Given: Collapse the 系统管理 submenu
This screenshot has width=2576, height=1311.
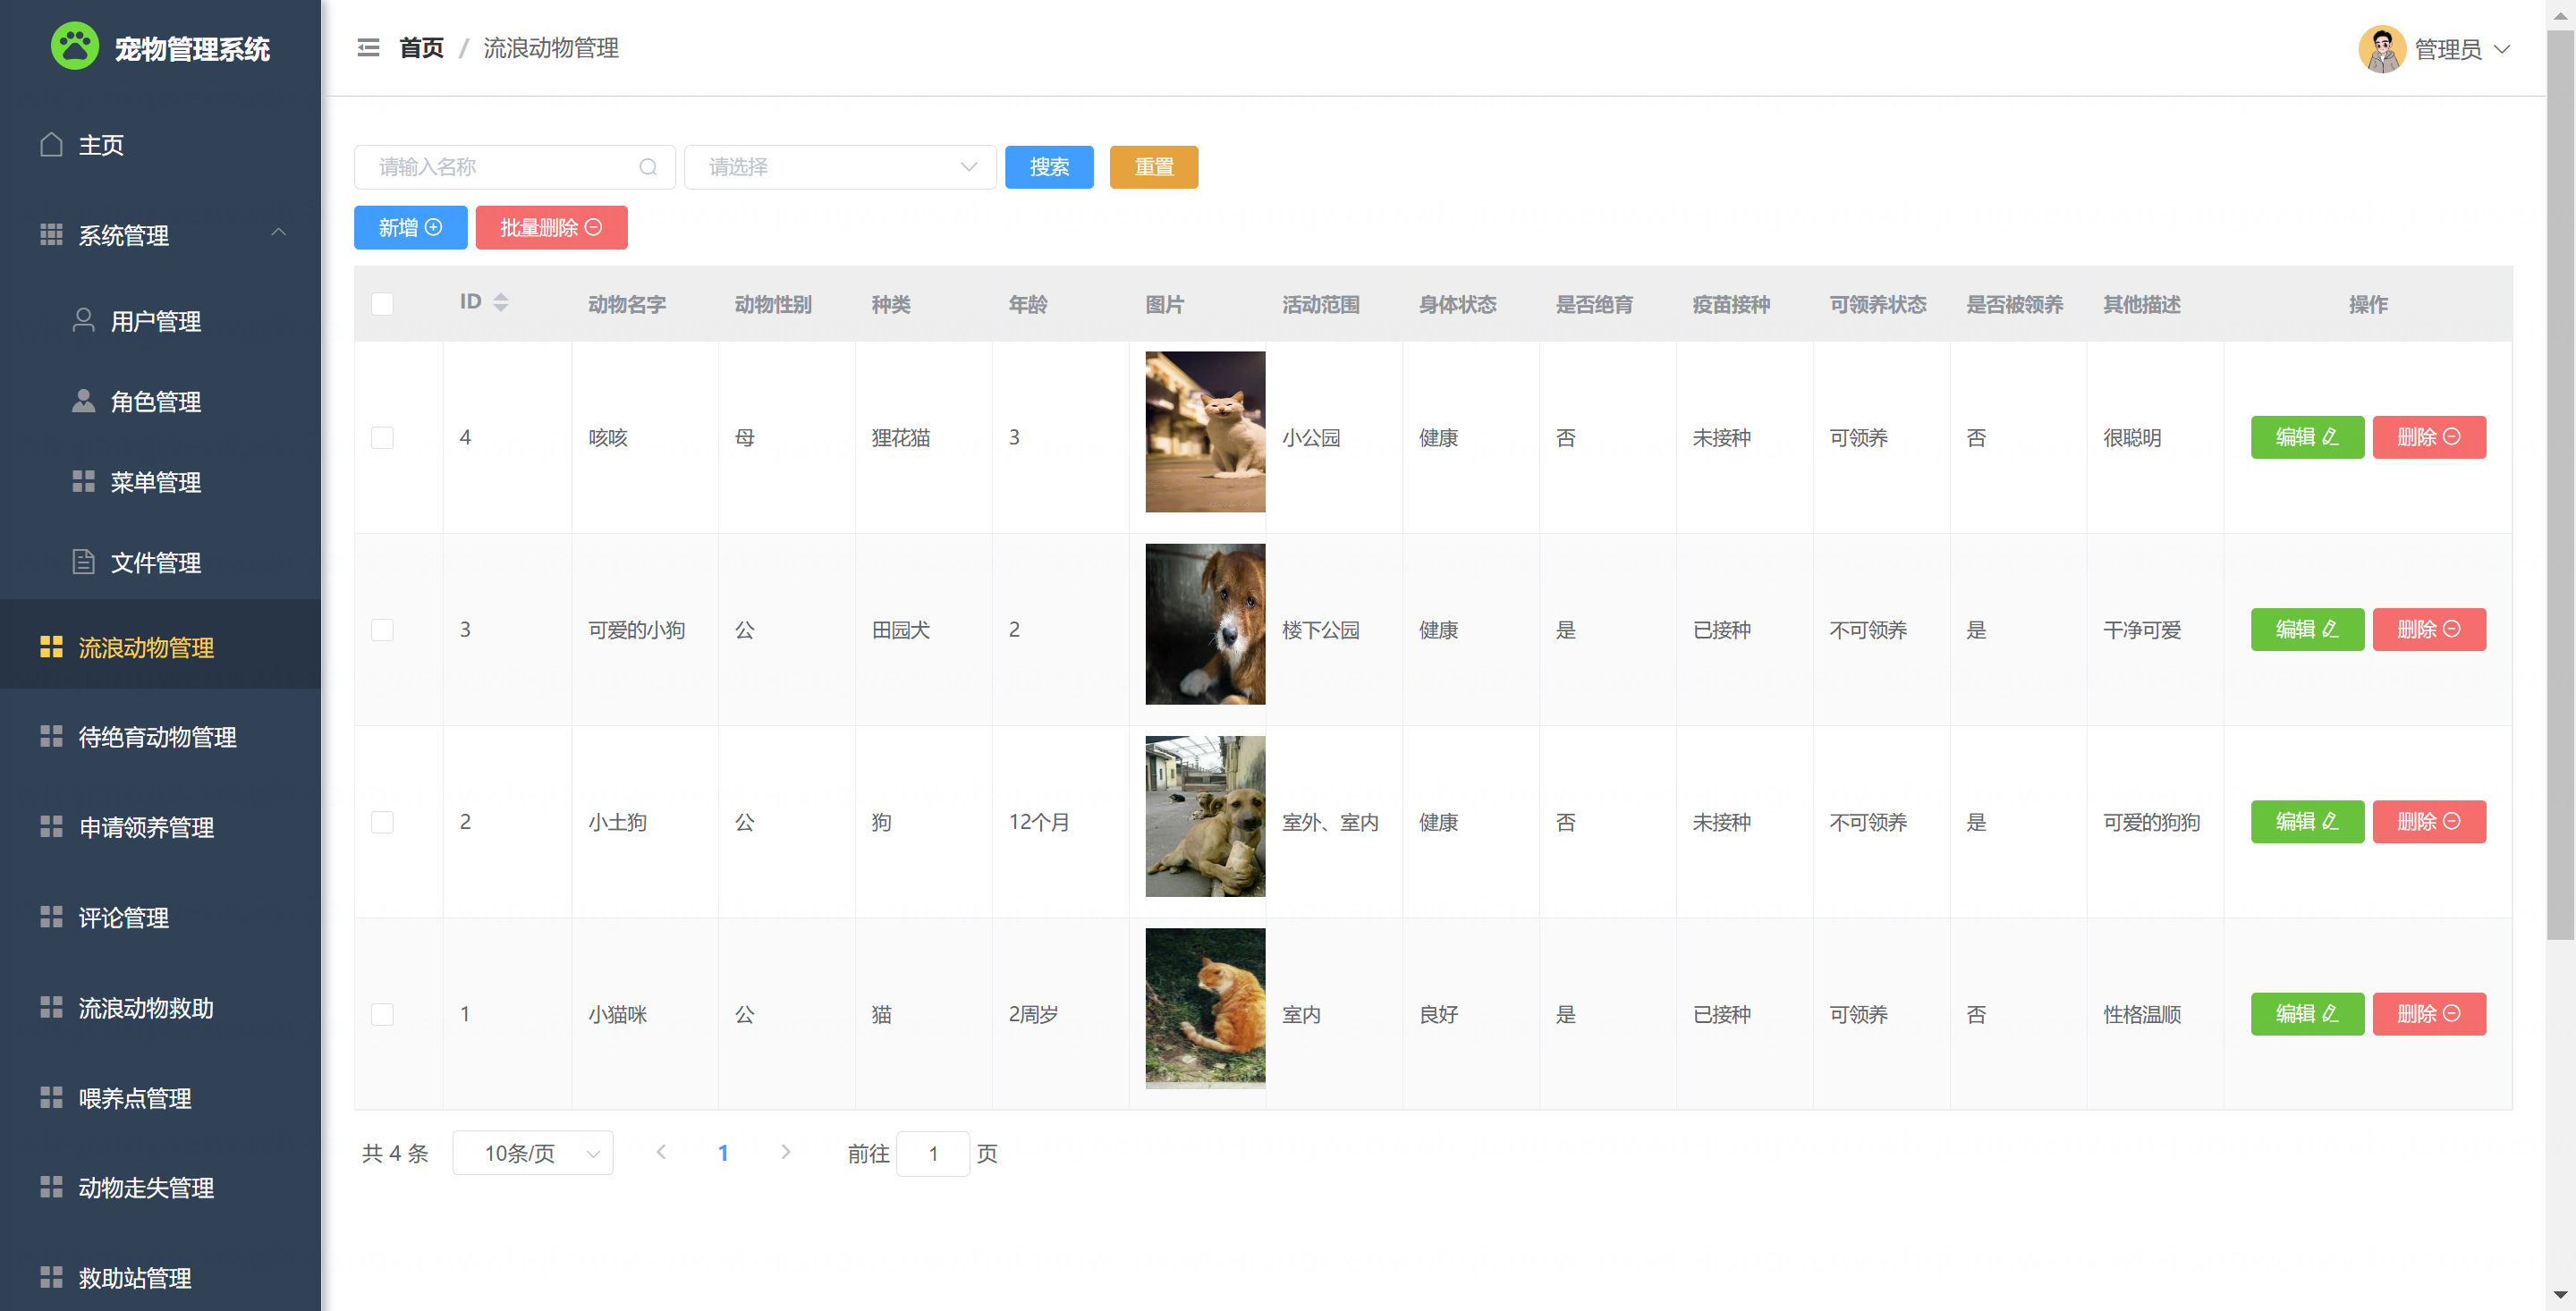Looking at the screenshot, I should click(x=279, y=233).
